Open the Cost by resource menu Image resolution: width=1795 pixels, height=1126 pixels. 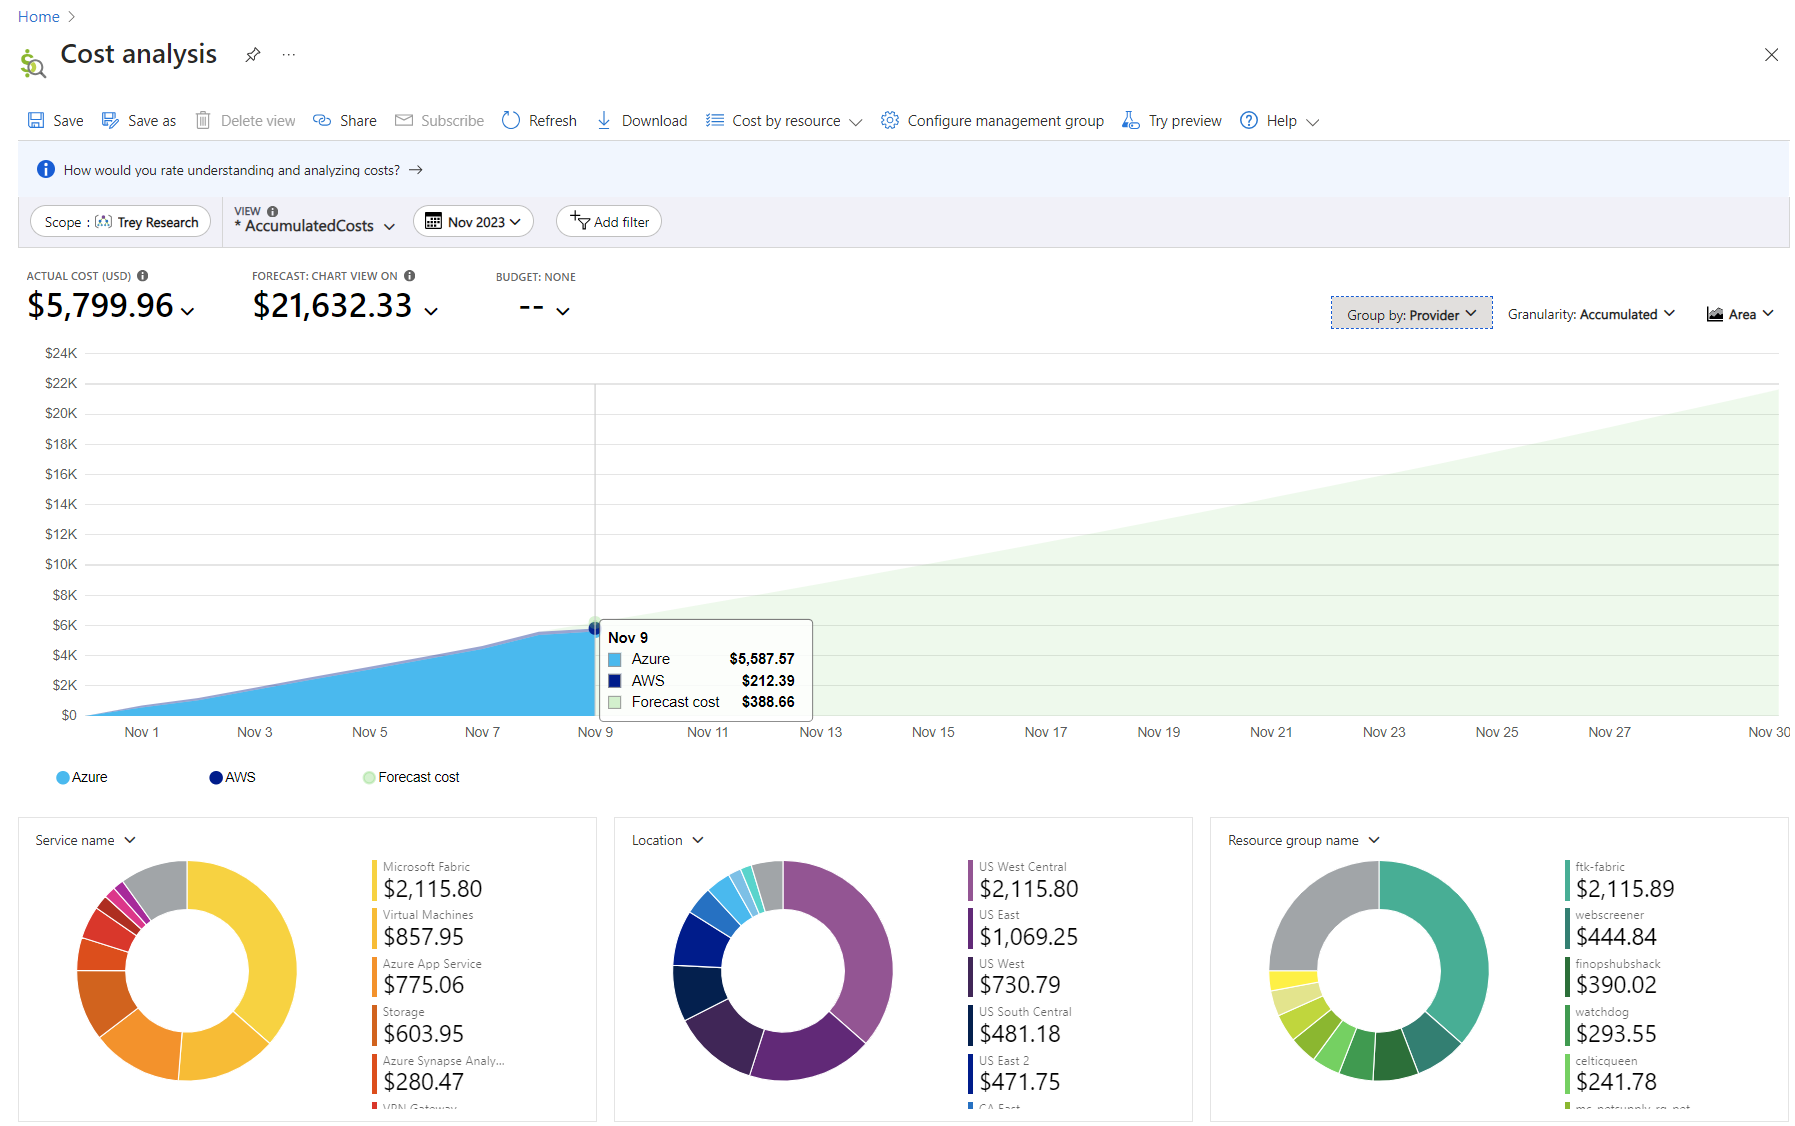[x=784, y=120]
